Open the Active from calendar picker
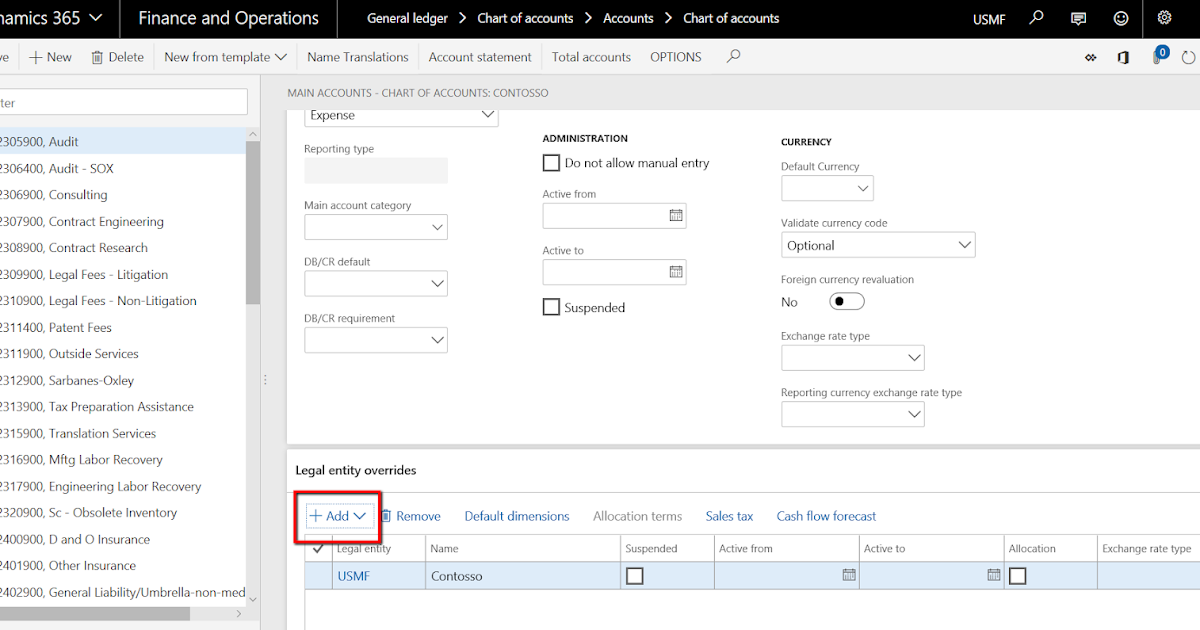The image size is (1200, 630). [x=675, y=215]
